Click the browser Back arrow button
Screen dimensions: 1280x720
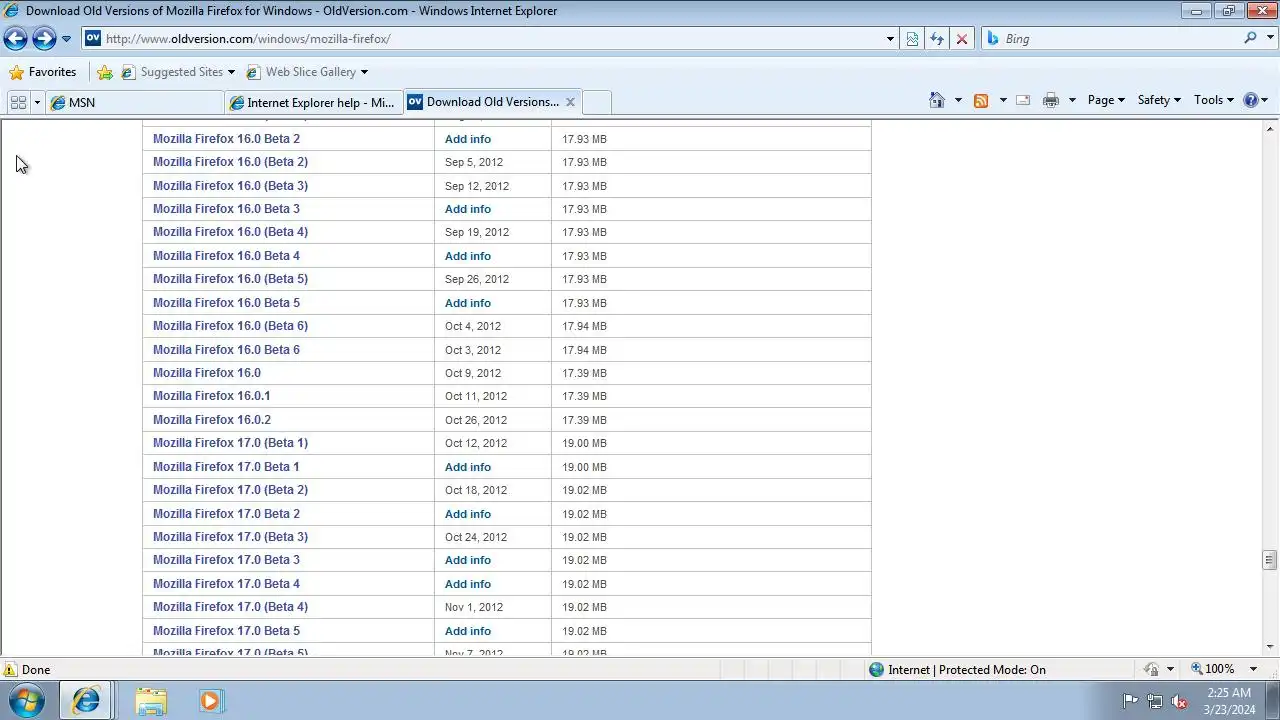pyautogui.click(x=15, y=39)
